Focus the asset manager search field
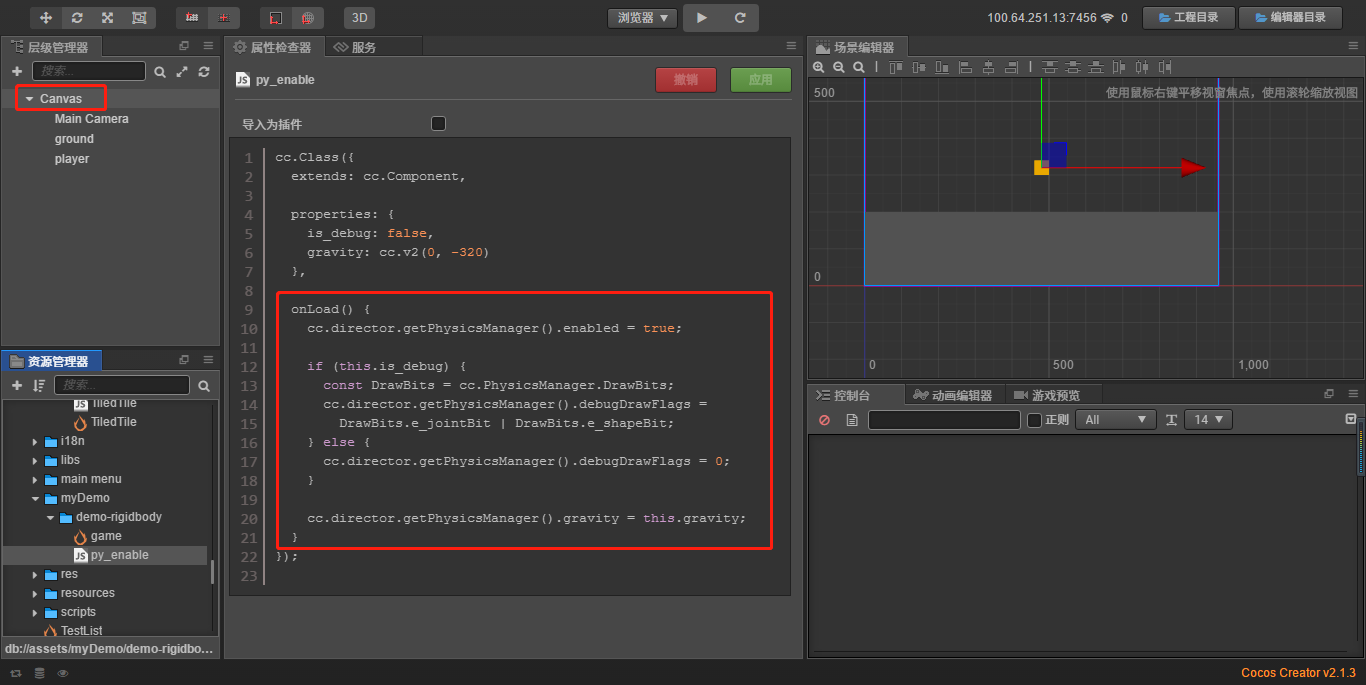The image size is (1366, 685). 121,385
